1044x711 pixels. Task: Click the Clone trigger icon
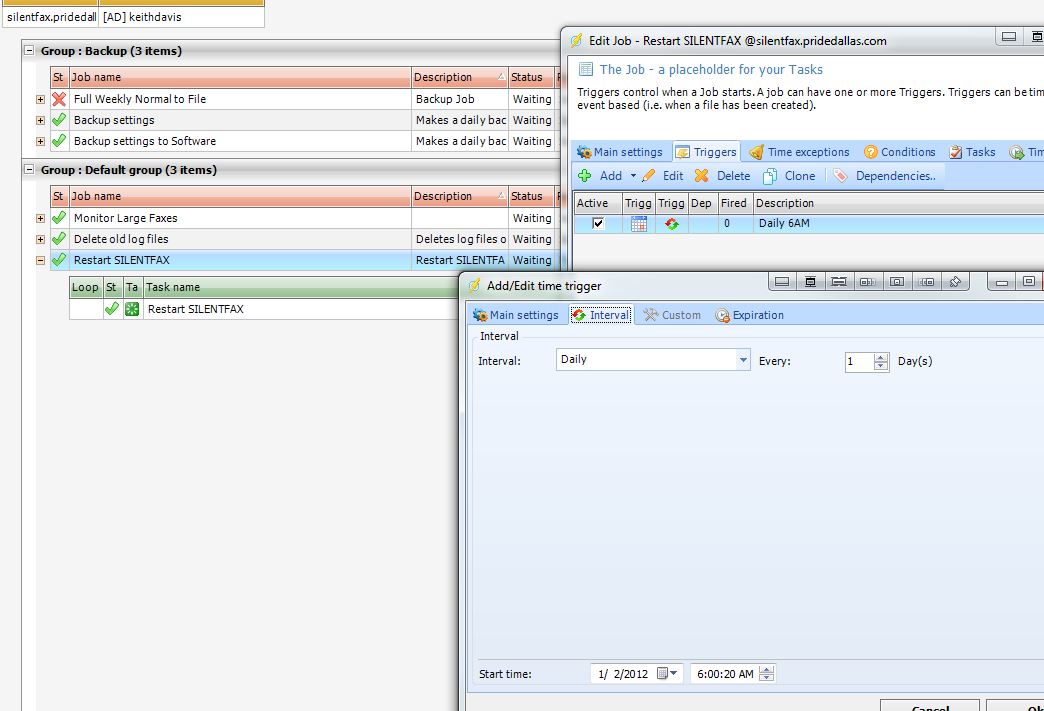(x=770, y=176)
